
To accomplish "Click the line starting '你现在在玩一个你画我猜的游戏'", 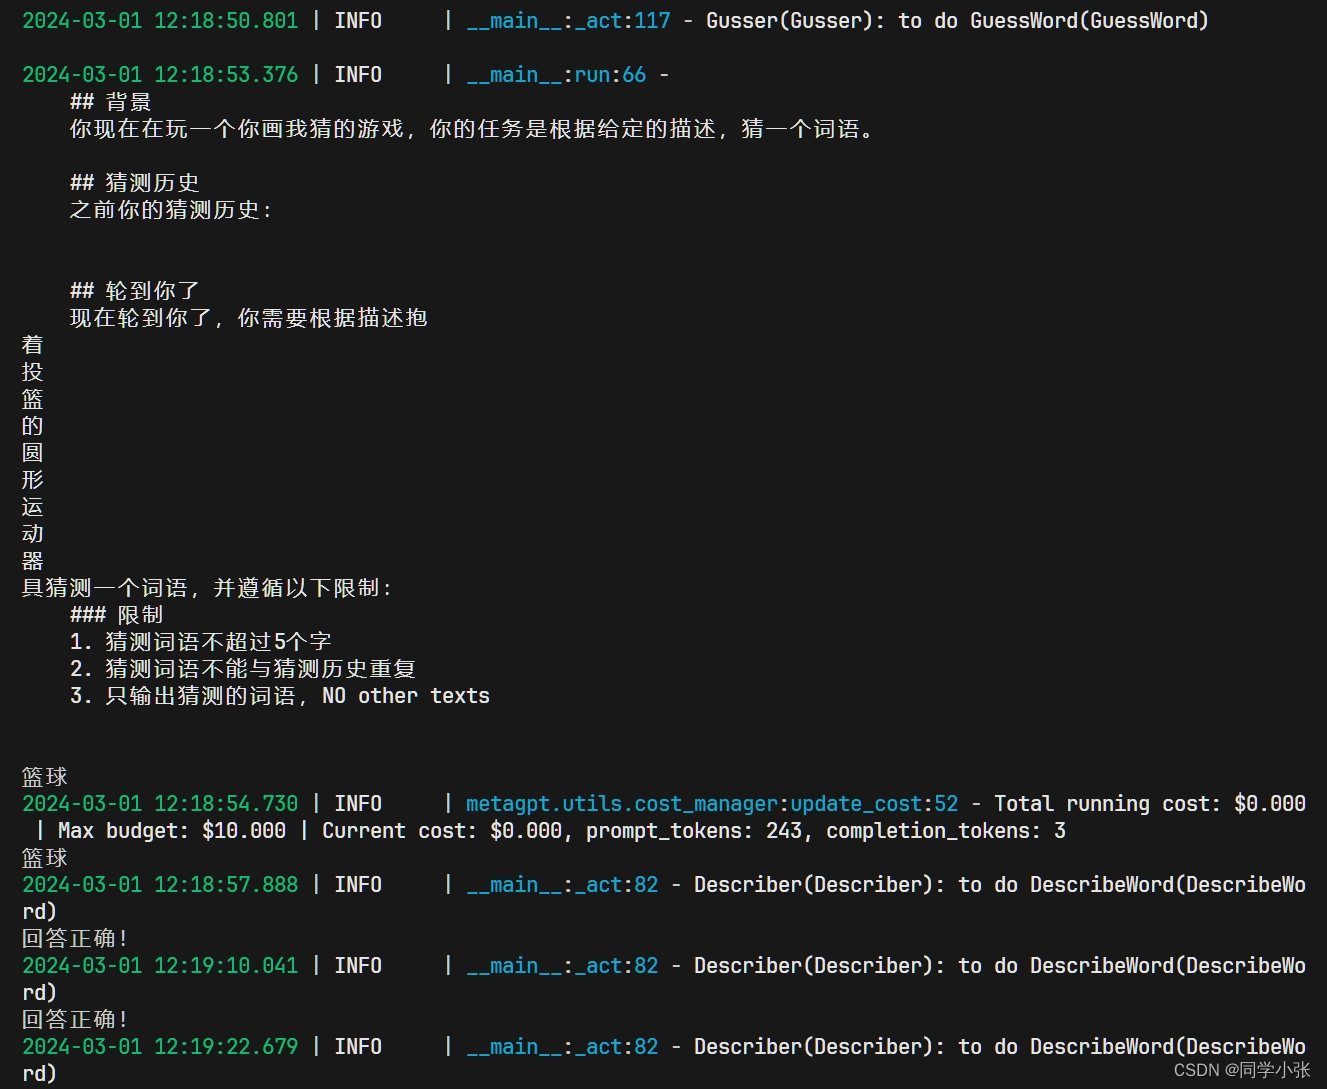I will pyautogui.click(x=472, y=129).
